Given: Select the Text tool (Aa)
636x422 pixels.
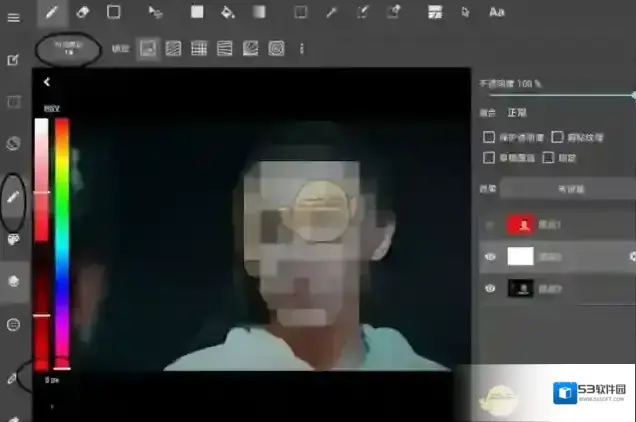Looking at the screenshot, I should [x=496, y=12].
